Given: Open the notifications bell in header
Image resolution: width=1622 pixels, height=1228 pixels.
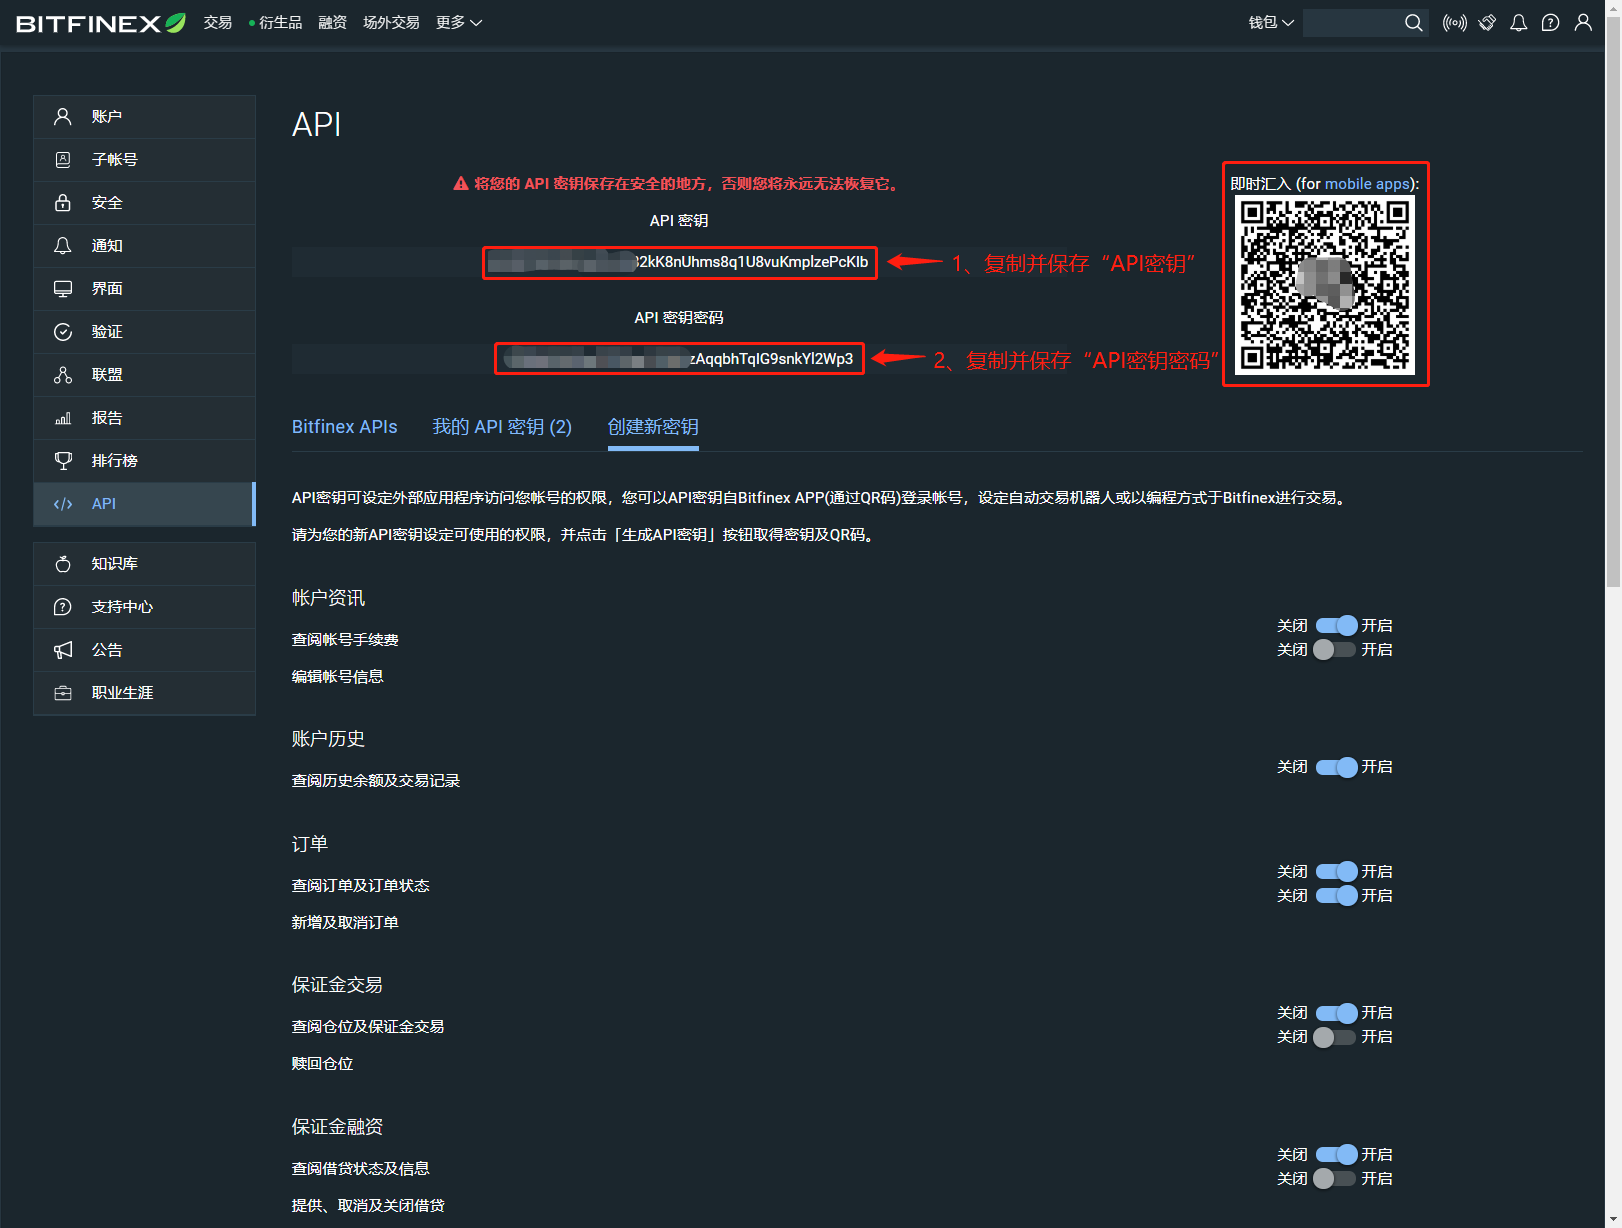Looking at the screenshot, I should [1519, 23].
